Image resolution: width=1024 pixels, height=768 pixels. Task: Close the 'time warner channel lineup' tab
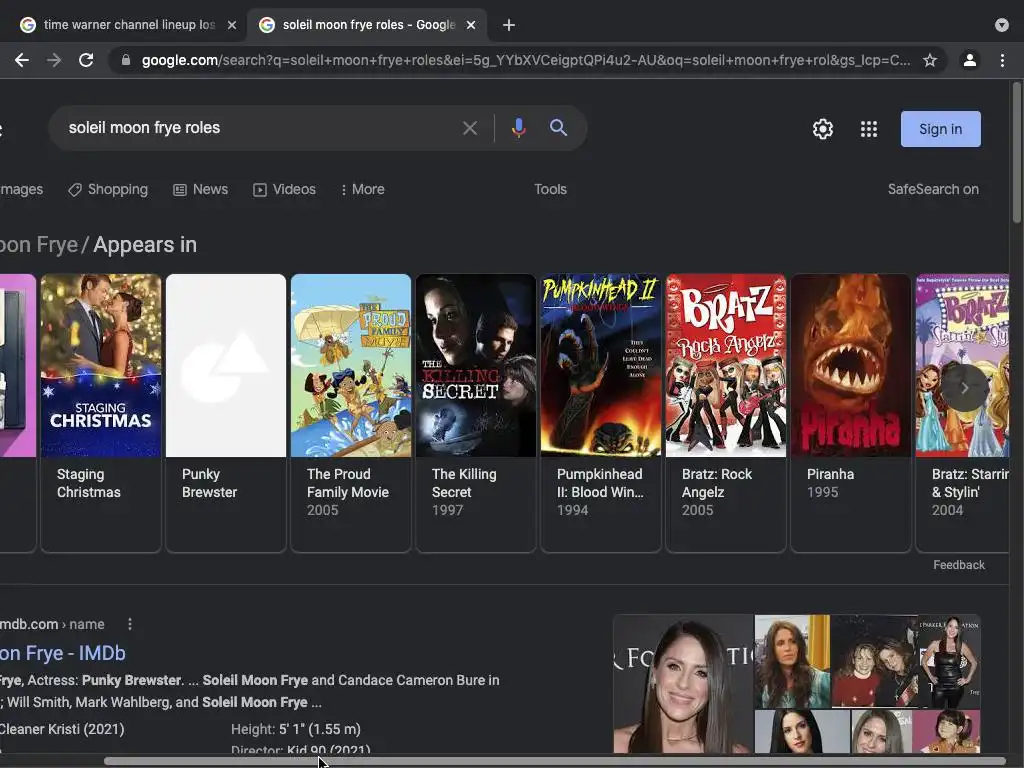click(x=231, y=25)
